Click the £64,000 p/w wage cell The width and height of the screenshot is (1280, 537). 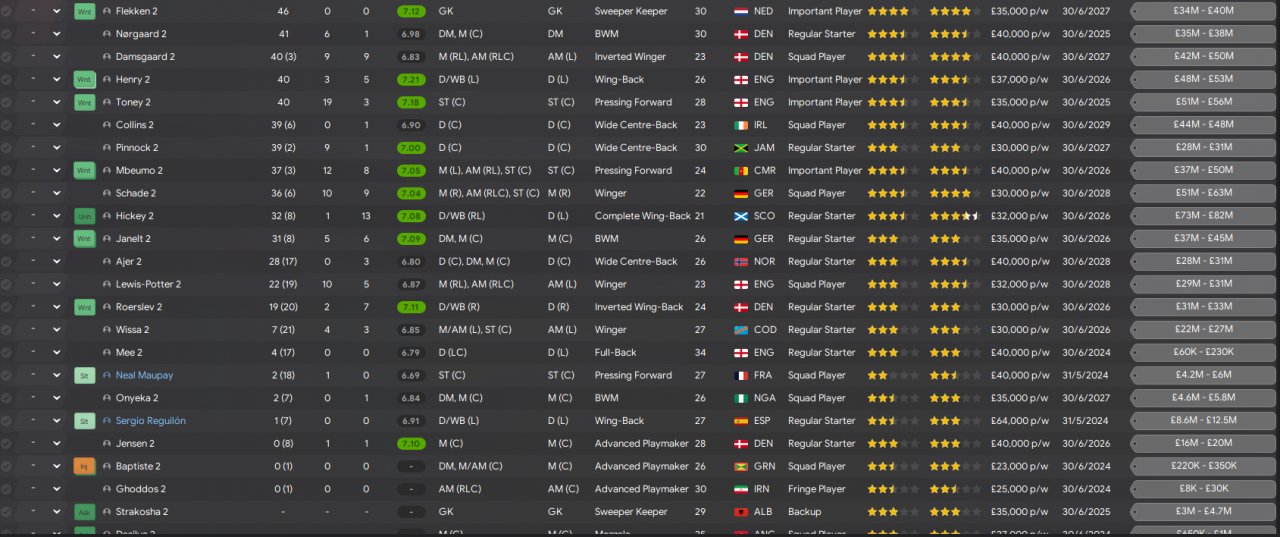click(1020, 421)
